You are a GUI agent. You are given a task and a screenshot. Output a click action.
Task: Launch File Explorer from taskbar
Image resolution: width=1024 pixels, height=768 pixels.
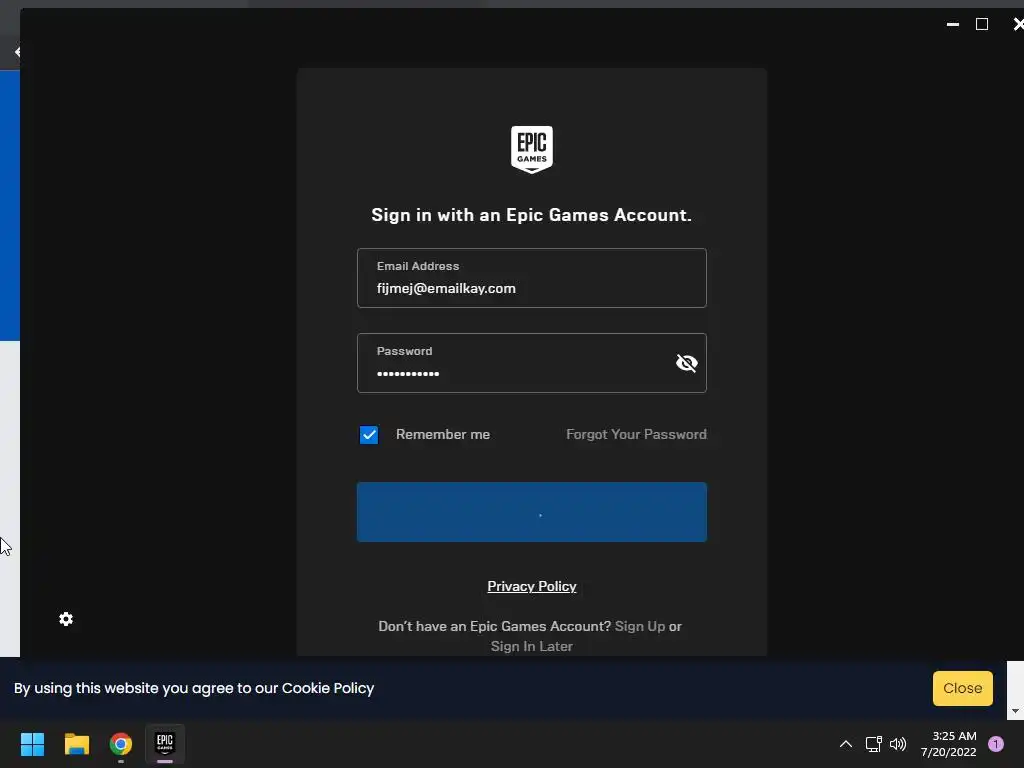(76, 744)
